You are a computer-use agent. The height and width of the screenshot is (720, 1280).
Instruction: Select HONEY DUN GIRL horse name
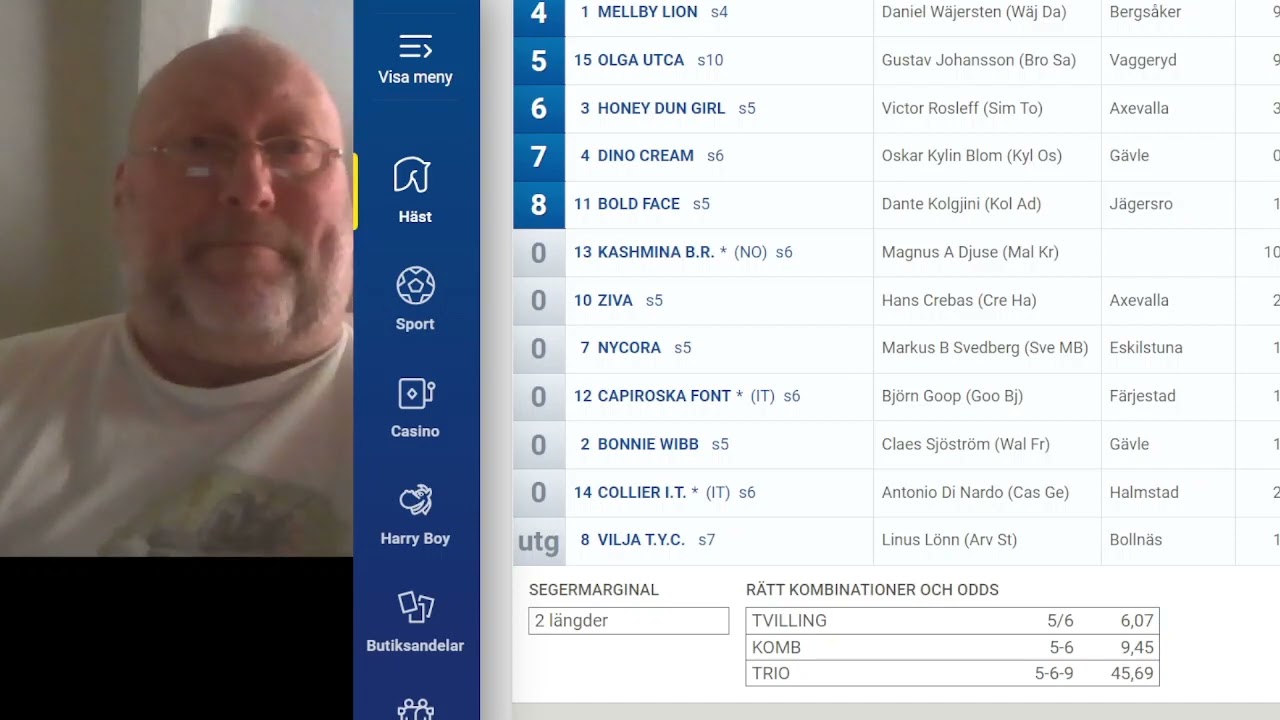coord(661,108)
